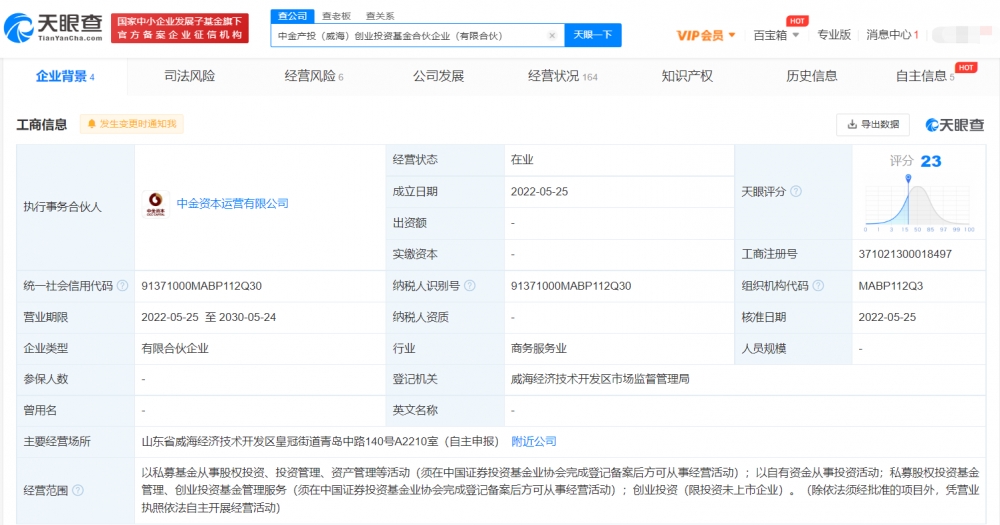Open the VIP会员 dropdown menu

(x=706, y=36)
